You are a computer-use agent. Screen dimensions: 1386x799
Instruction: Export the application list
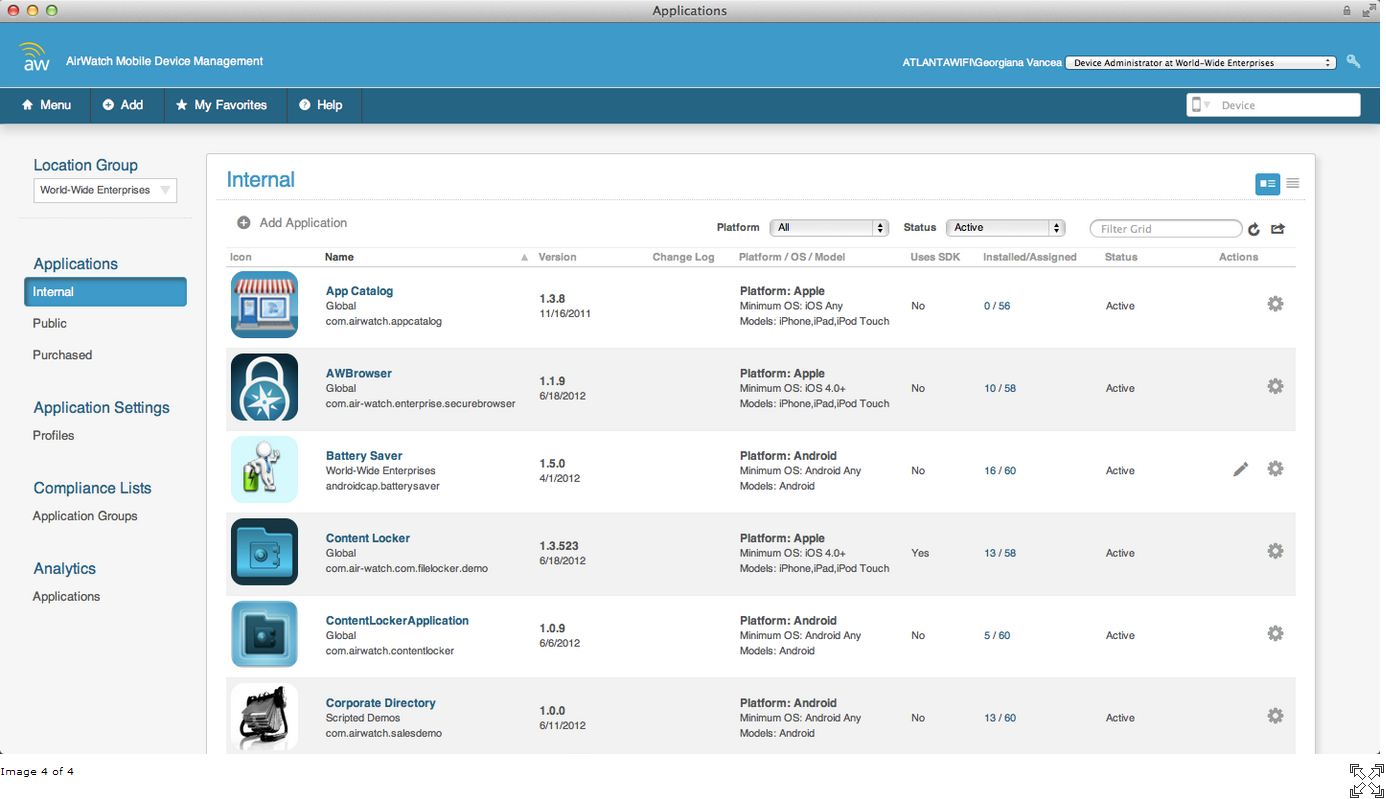click(x=1278, y=228)
